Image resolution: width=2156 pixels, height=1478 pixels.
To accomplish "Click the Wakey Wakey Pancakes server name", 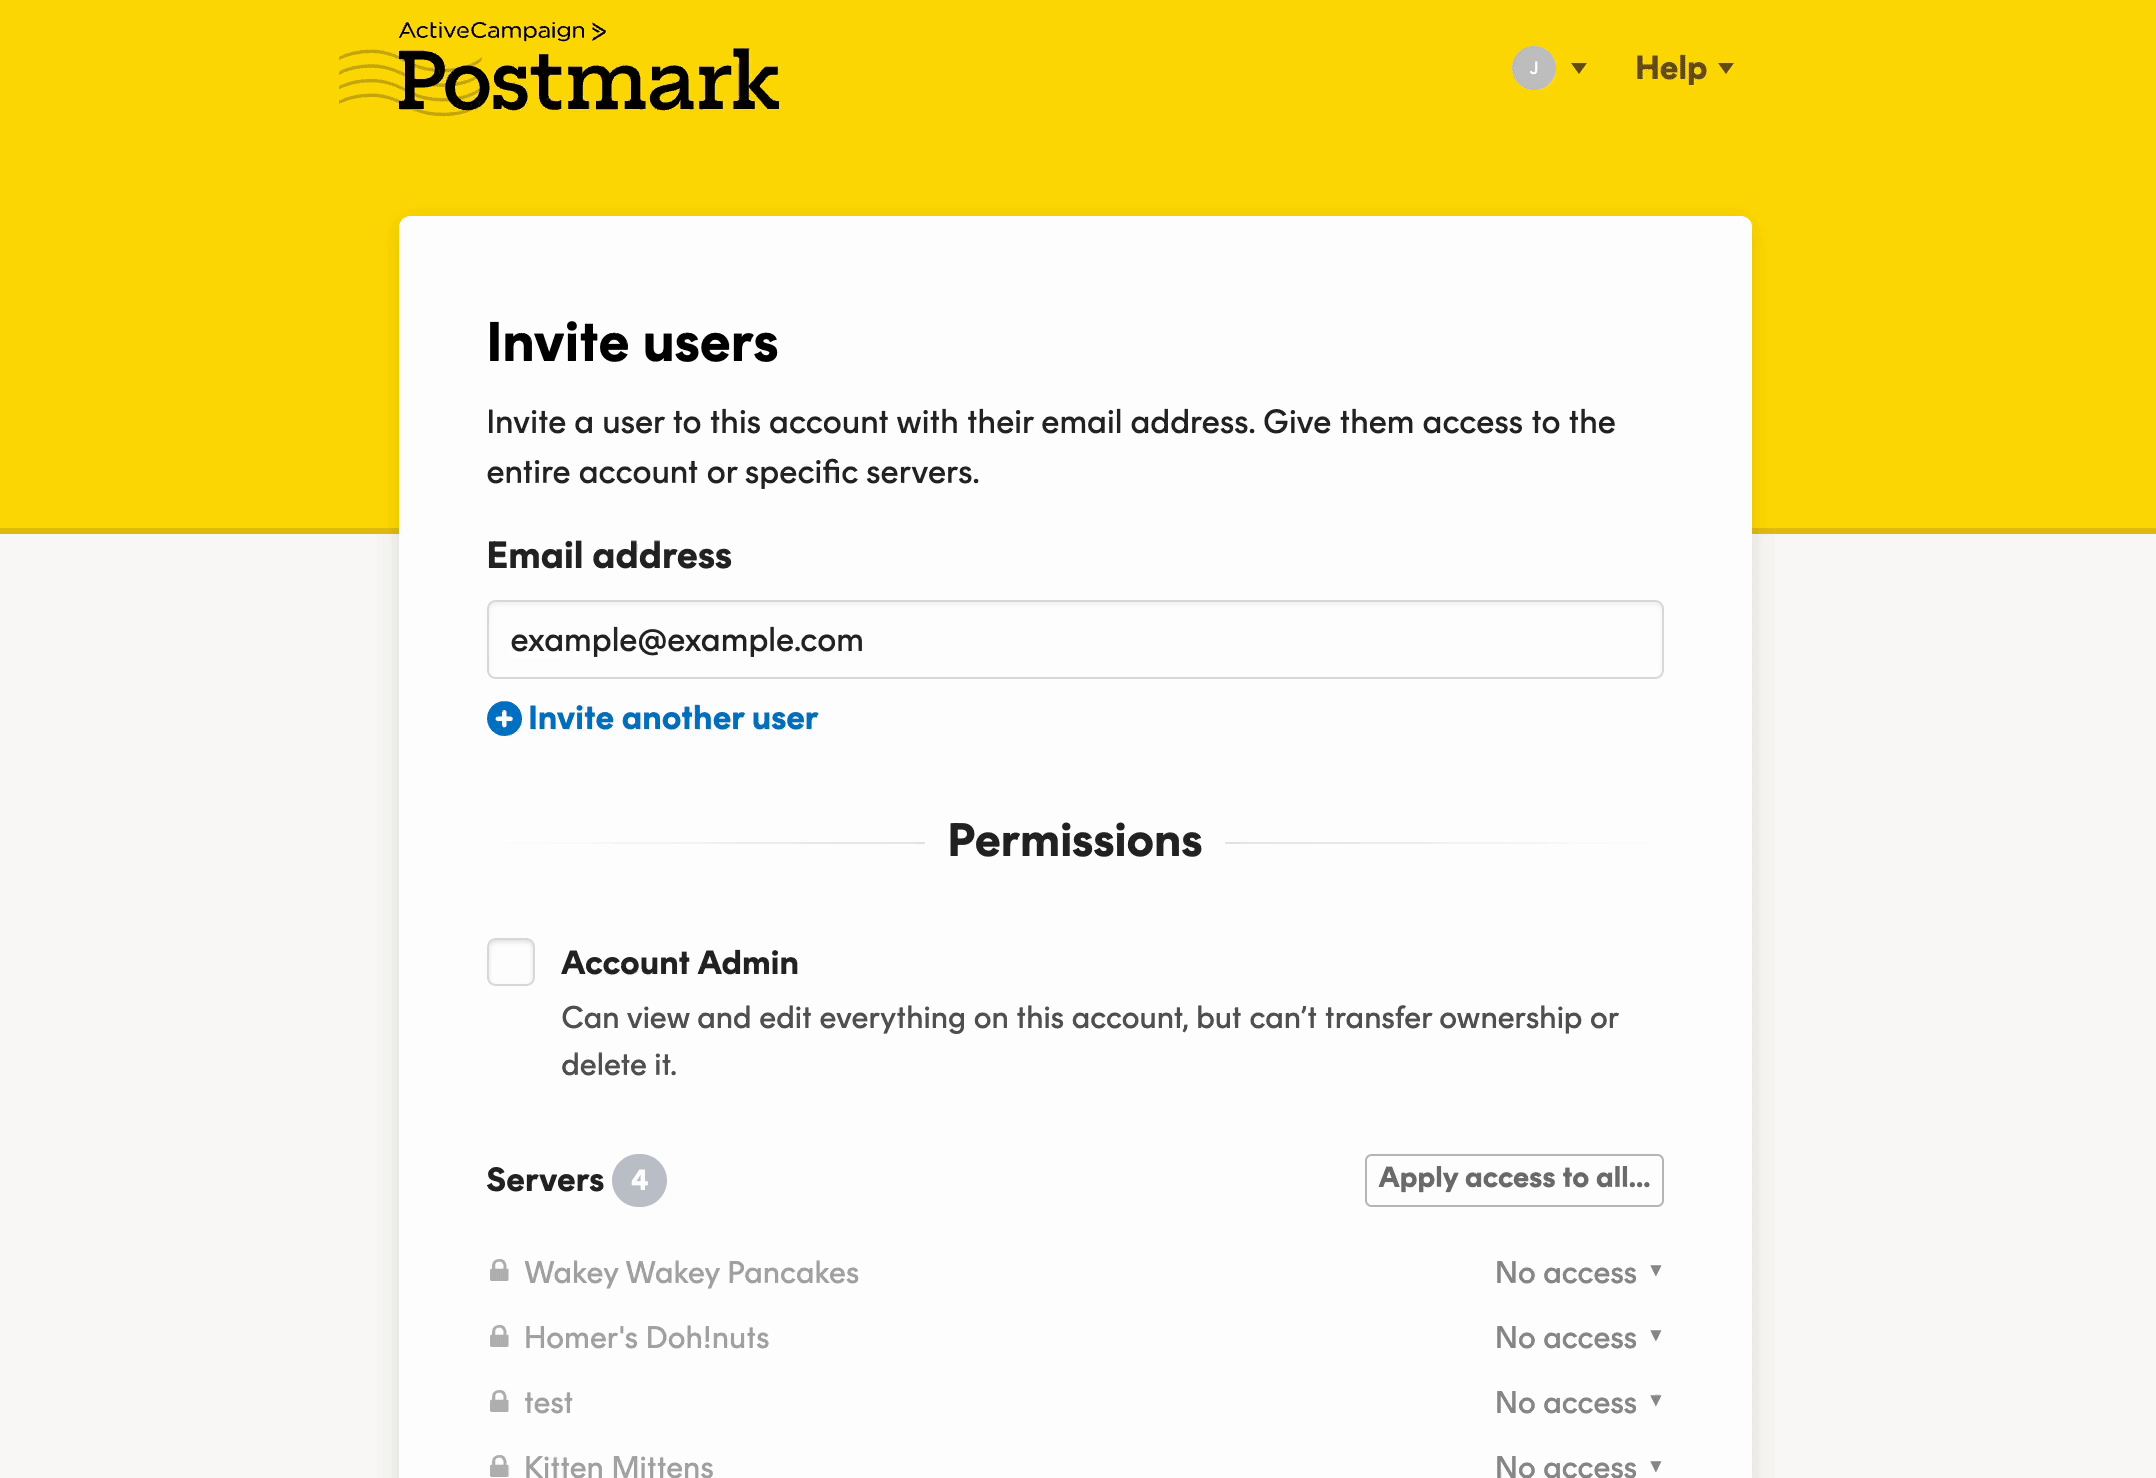I will pos(691,1272).
